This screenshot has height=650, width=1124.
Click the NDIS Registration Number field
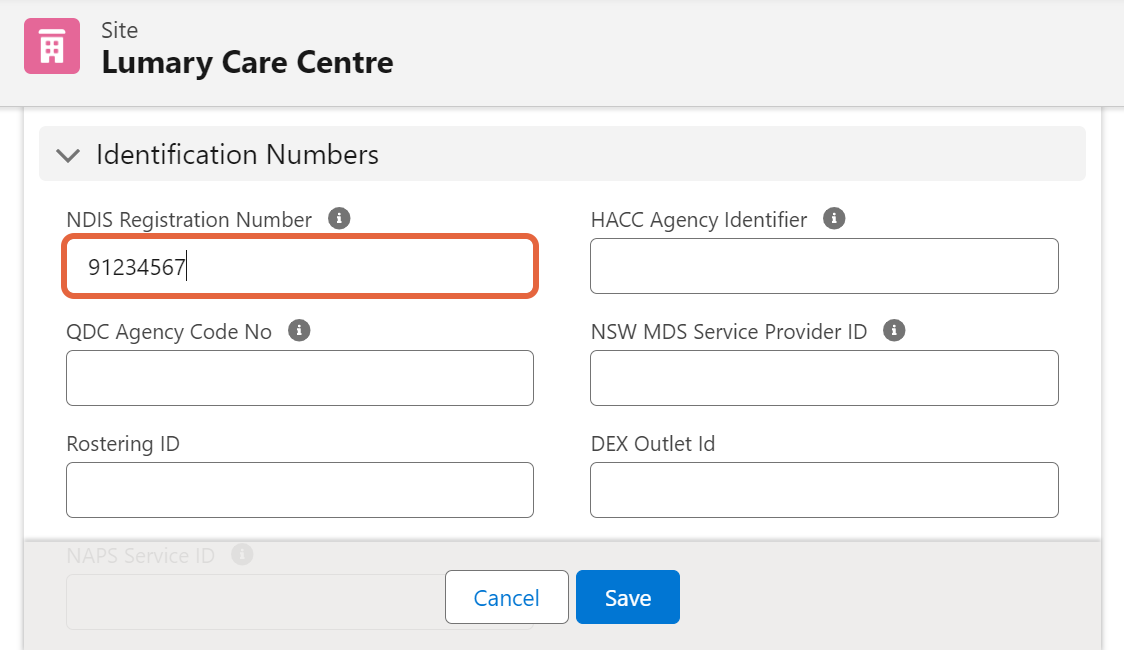tap(300, 266)
